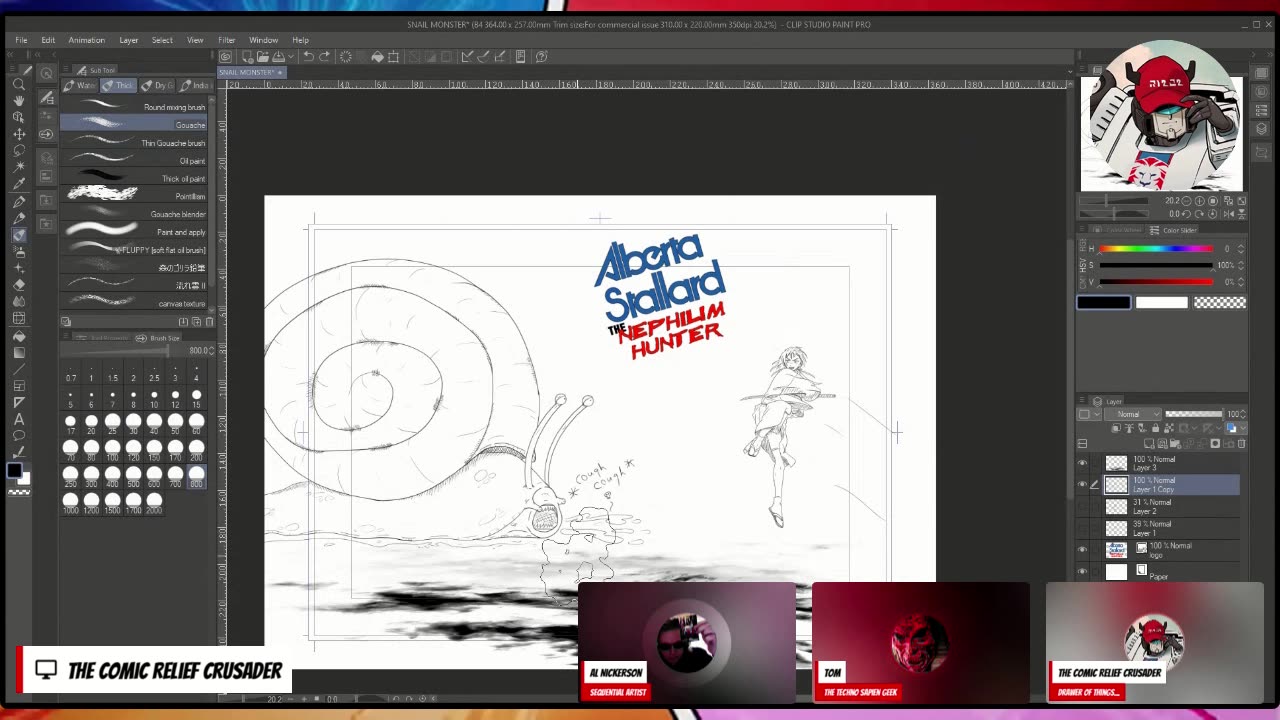Select the transparent checkered color swatch
The image size is (1280, 720).
click(1220, 303)
